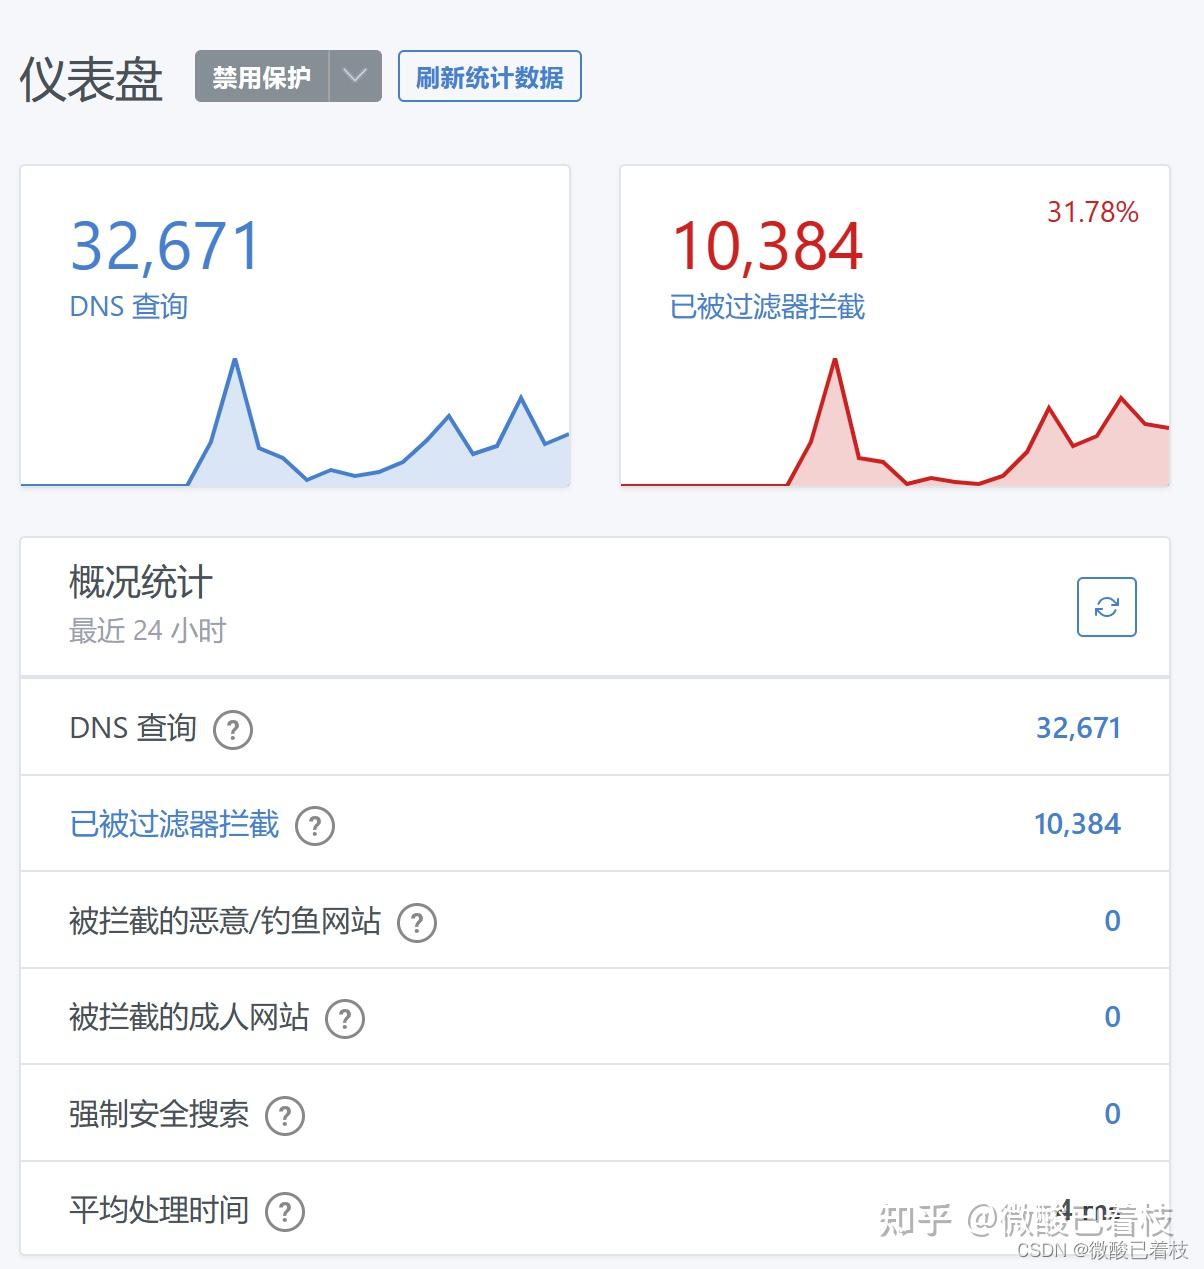
Task: Click the large blue 32,671 number
Action: point(165,247)
